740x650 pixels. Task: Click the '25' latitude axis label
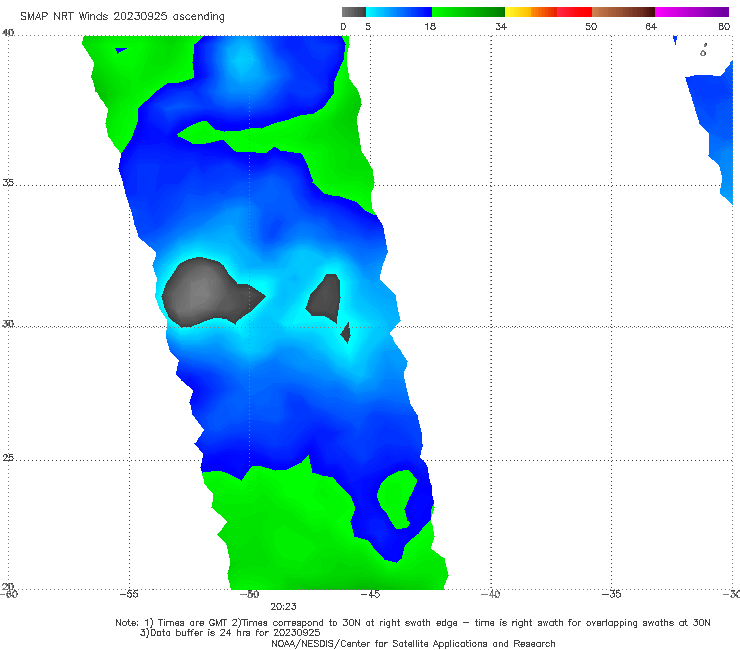point(8,458)
